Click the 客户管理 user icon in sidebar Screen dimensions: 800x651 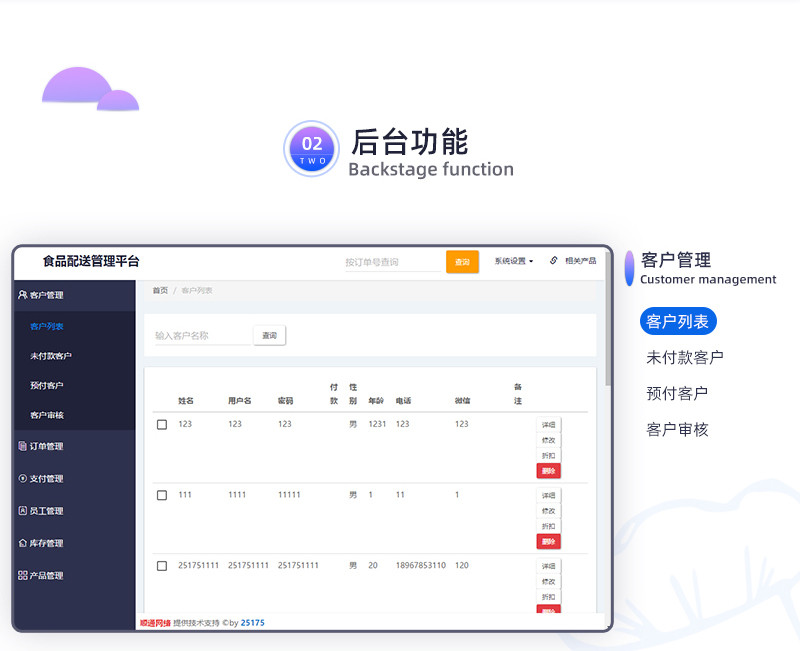pyautogui.click(x=23, y=295)
